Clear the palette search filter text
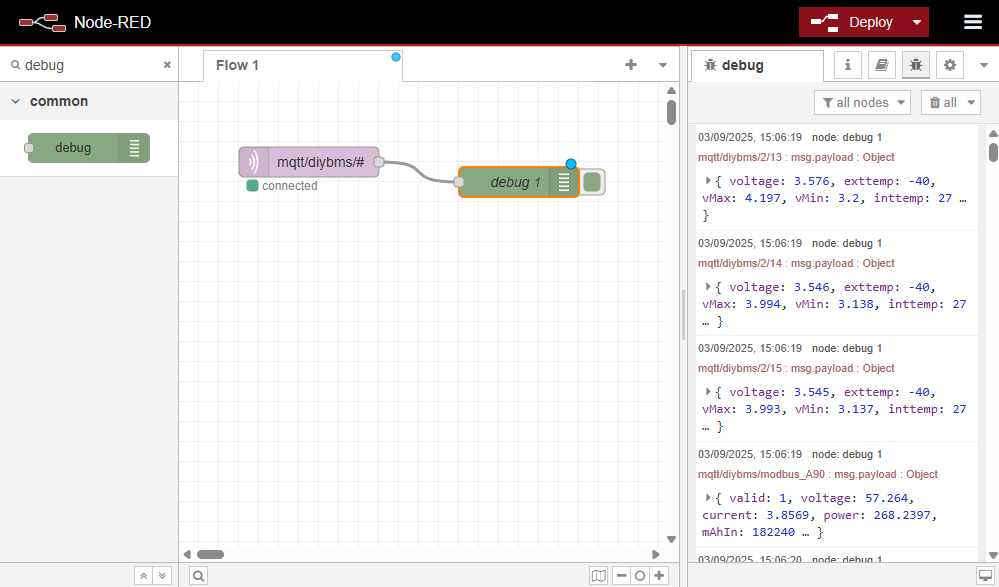This screenshot has height=587, width=999. click(167, 65)
